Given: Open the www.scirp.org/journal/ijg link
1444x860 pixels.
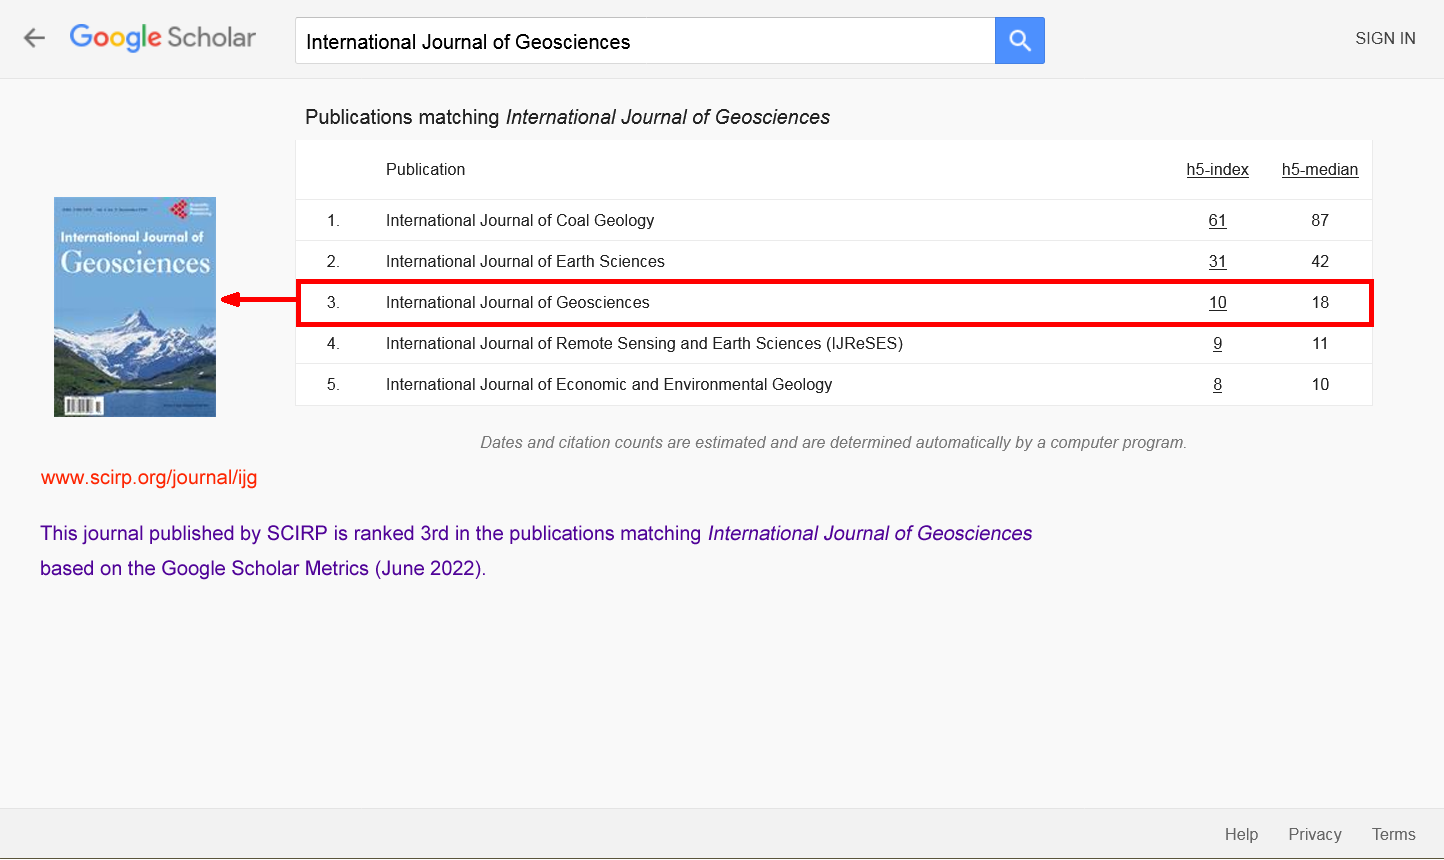Looking at the screenshot, I should click(149, 477).
